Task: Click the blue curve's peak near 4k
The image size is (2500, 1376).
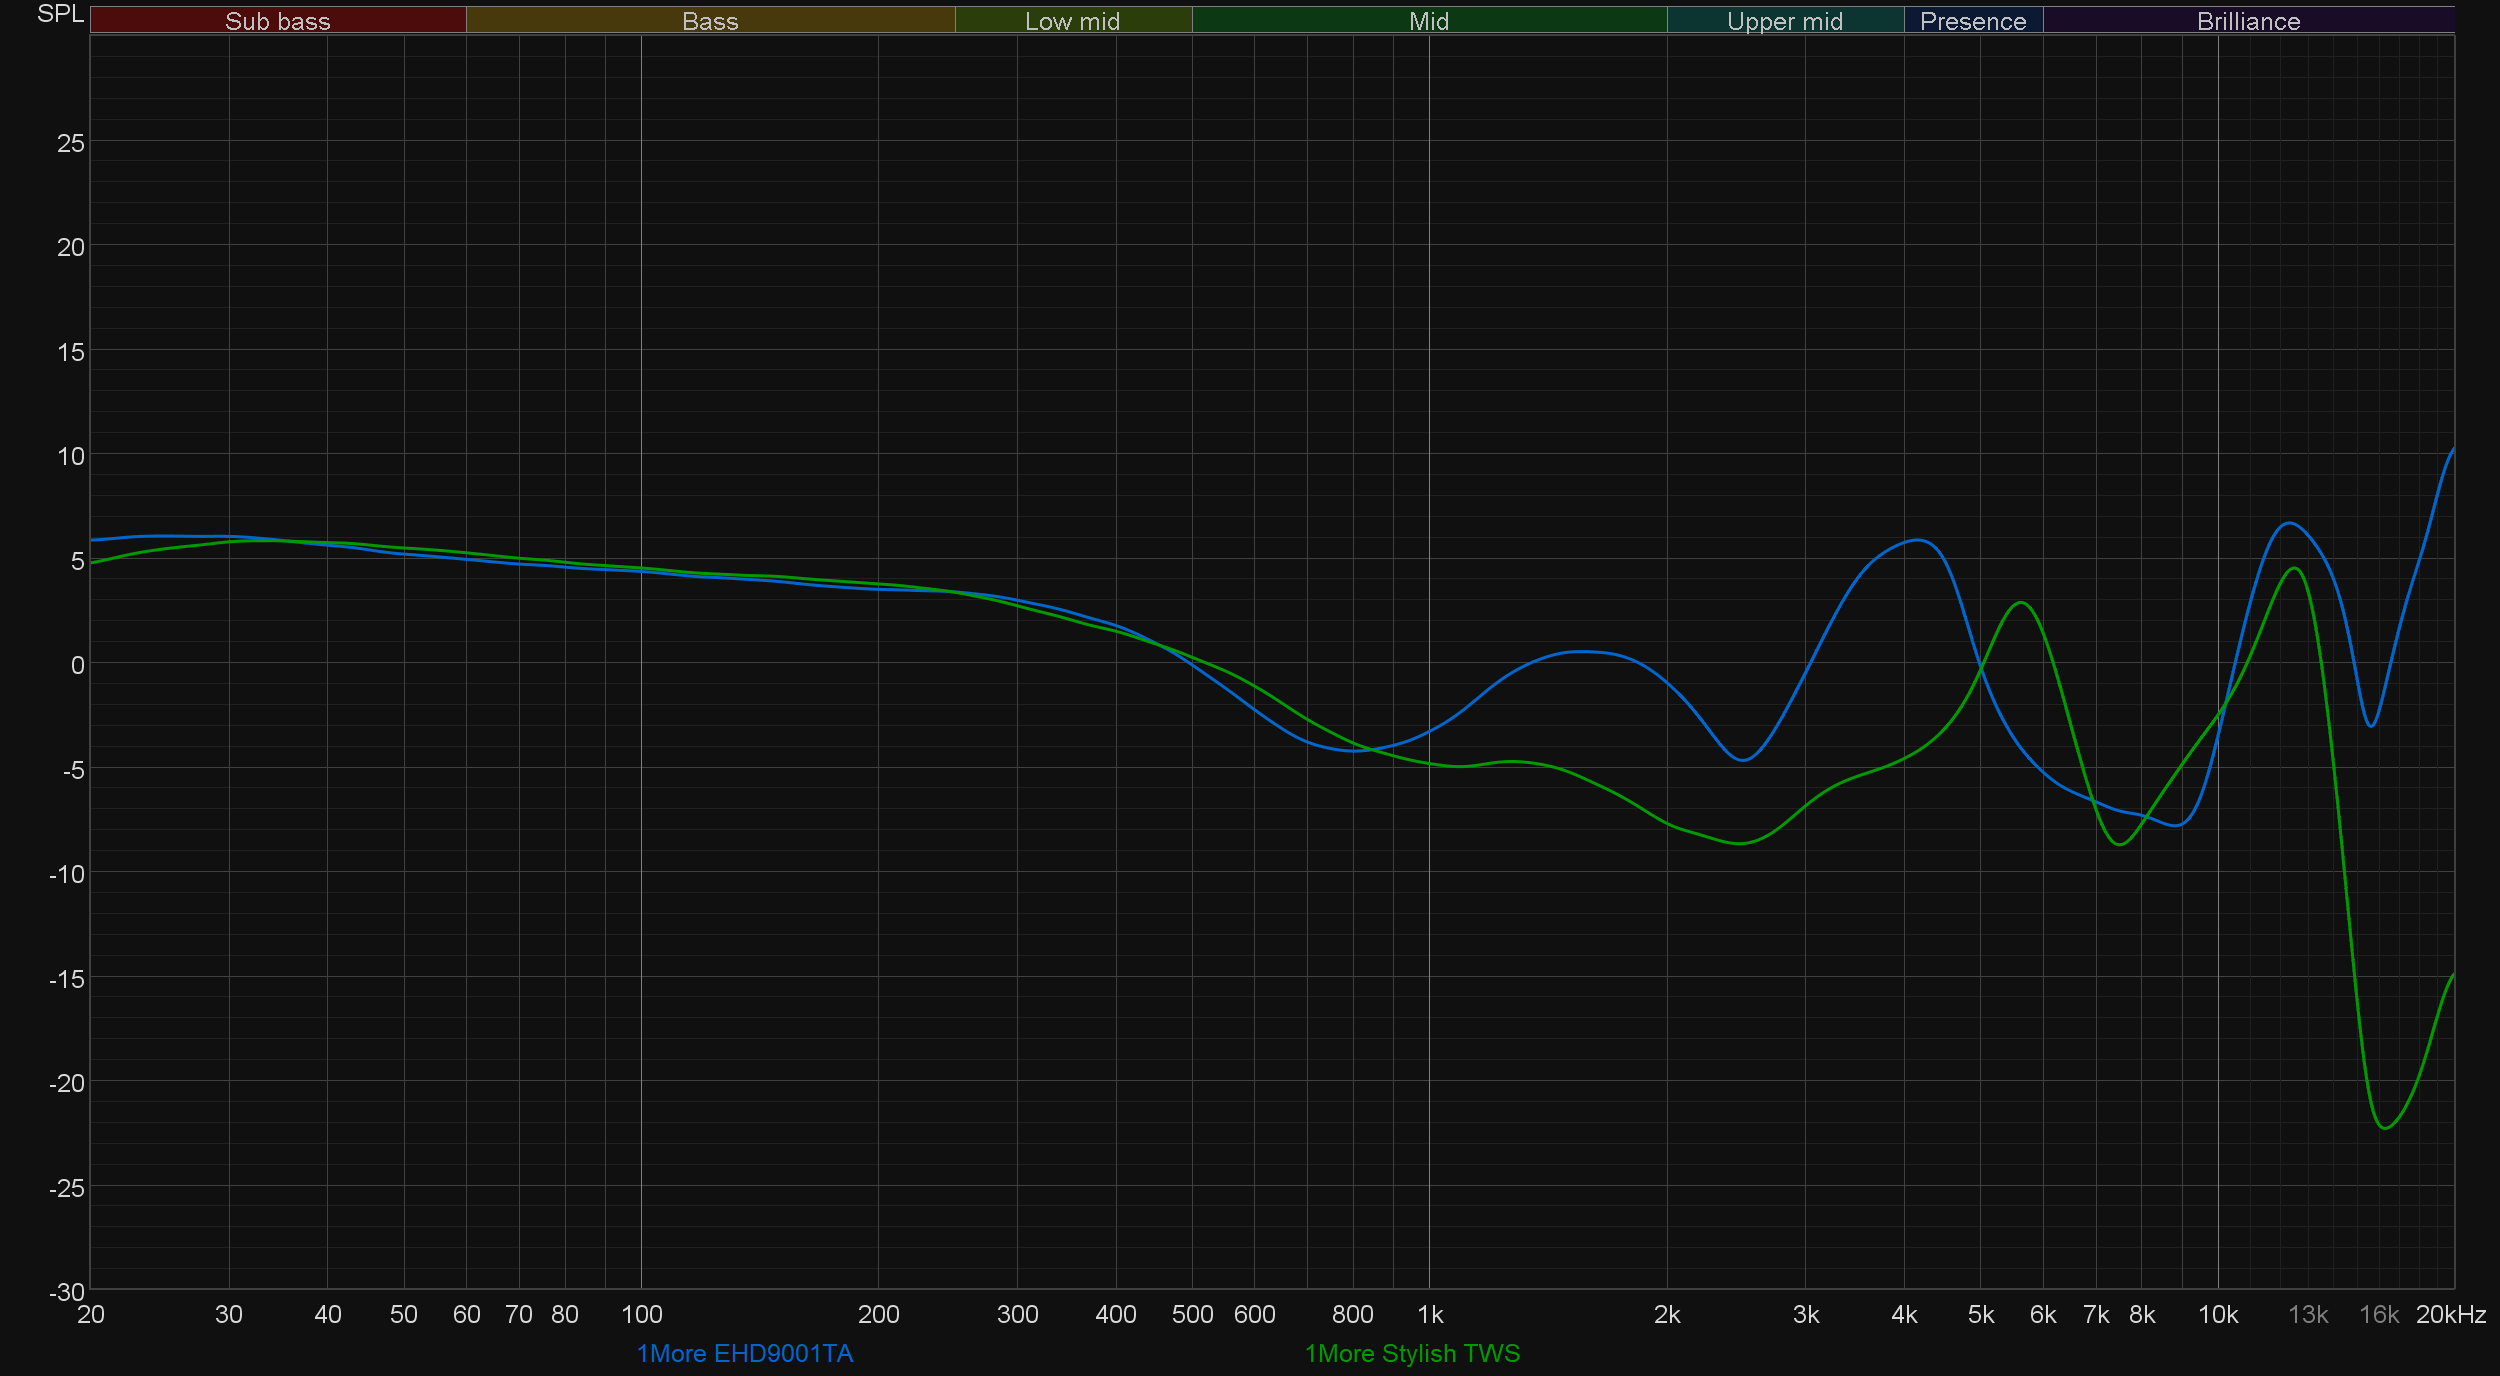Action: 1917,540
